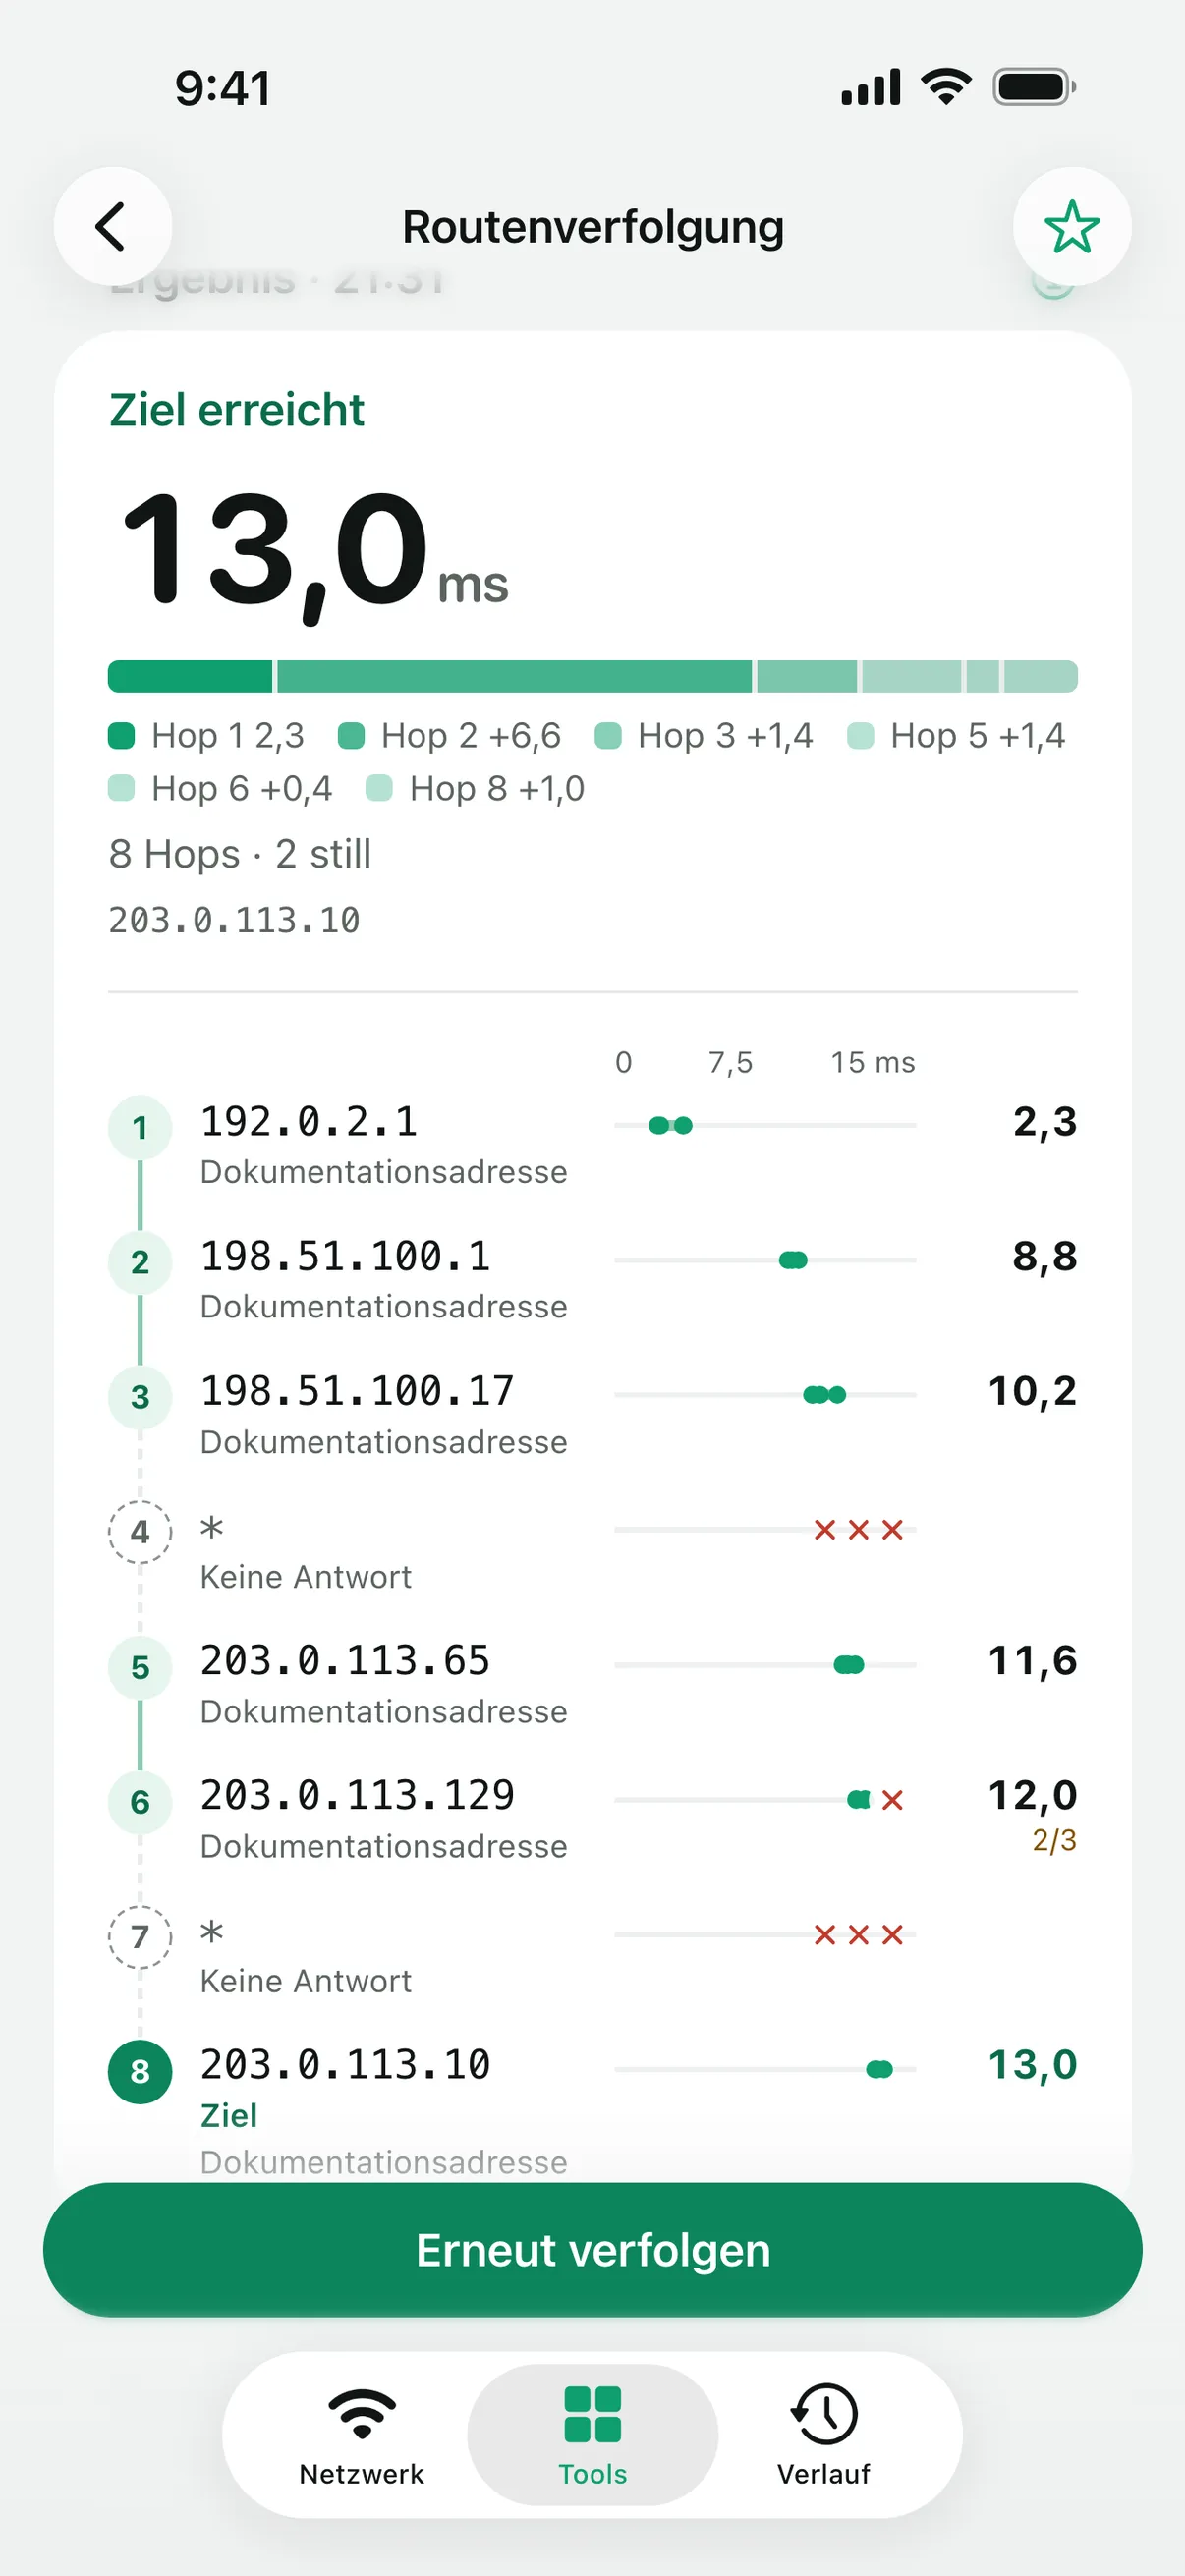This screenshot has width=1185, height=2576.
Task: Tap the back arrow button
Action: (x=112, y=226)
